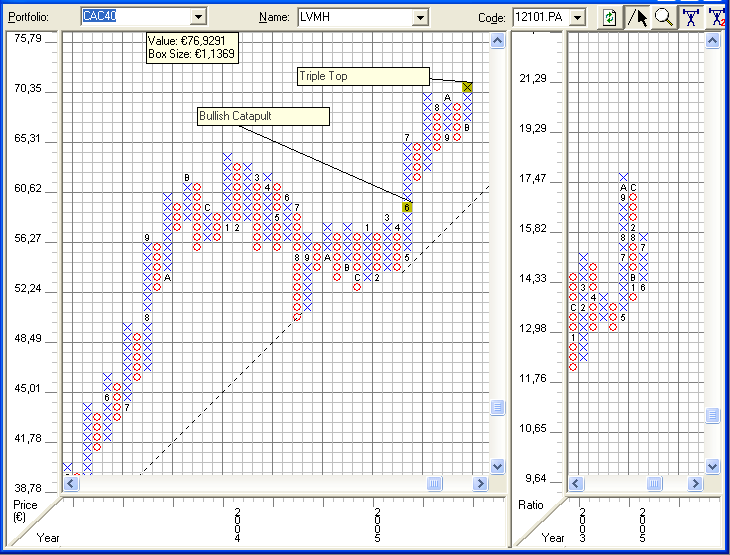Click the weightlifter icon with red 2
The image size is (730, 555).
(x=718, y=17)
